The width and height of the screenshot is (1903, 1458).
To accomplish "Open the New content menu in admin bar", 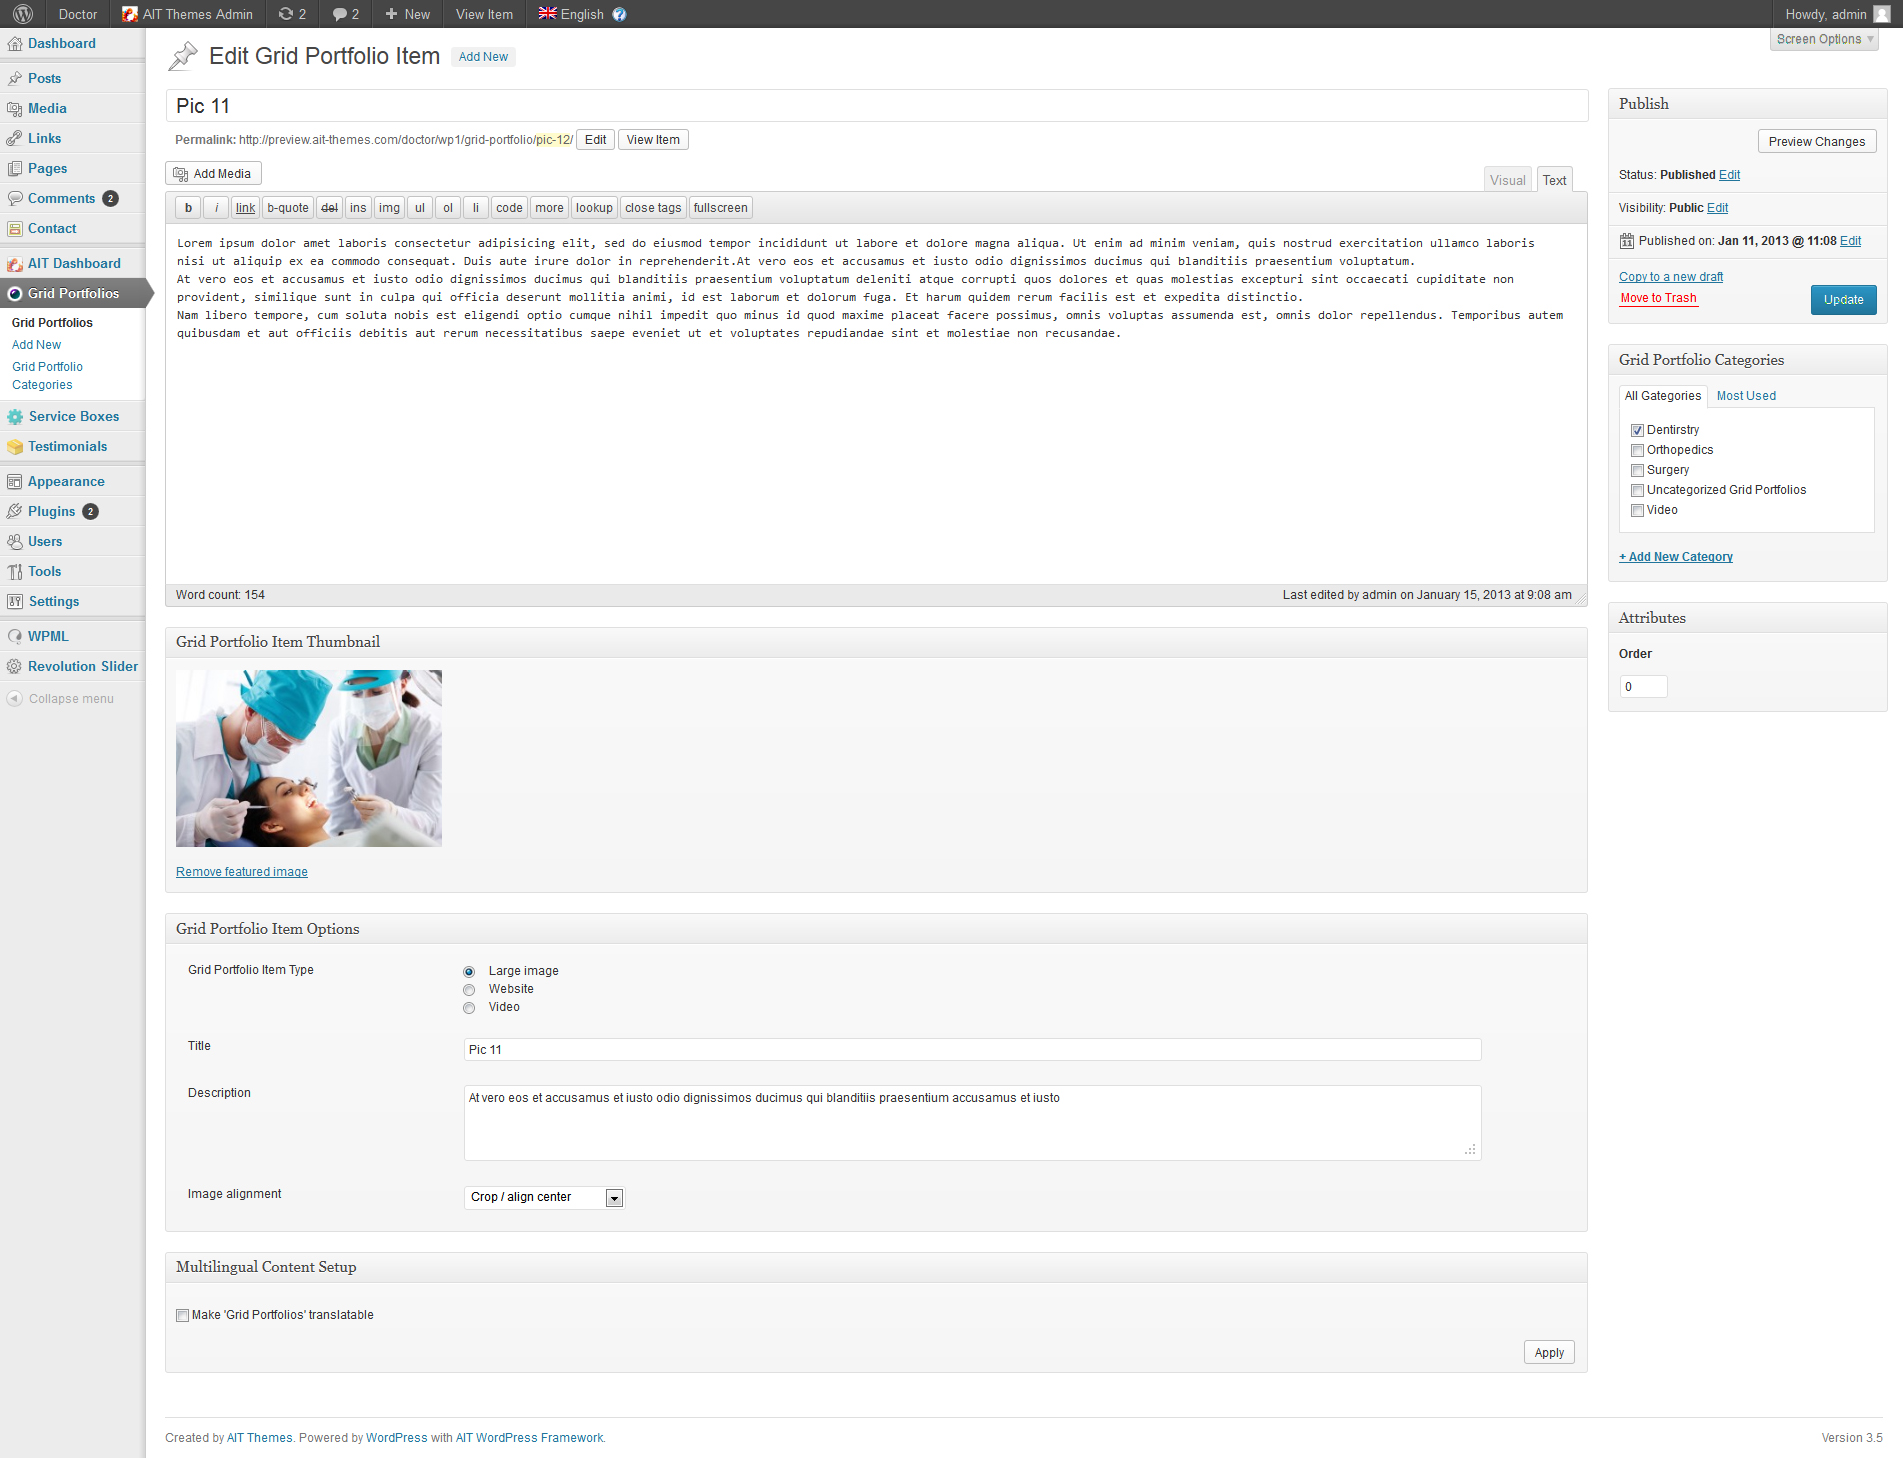I will pos(408,14).
